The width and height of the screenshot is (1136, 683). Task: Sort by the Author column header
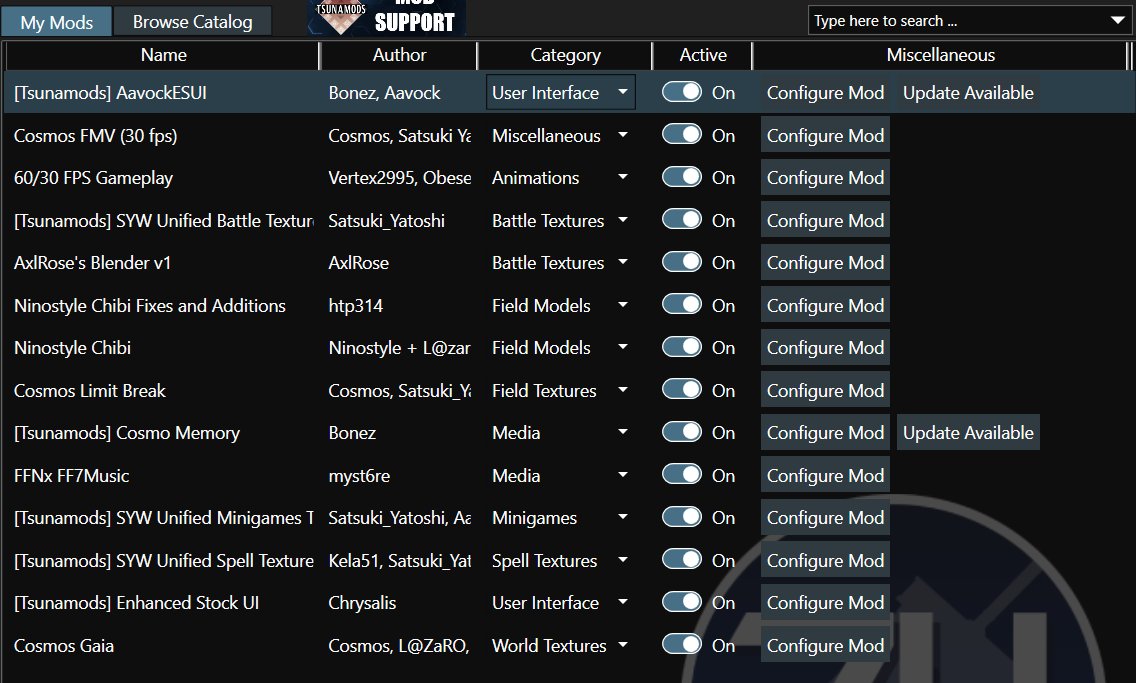tap(398, 55)
